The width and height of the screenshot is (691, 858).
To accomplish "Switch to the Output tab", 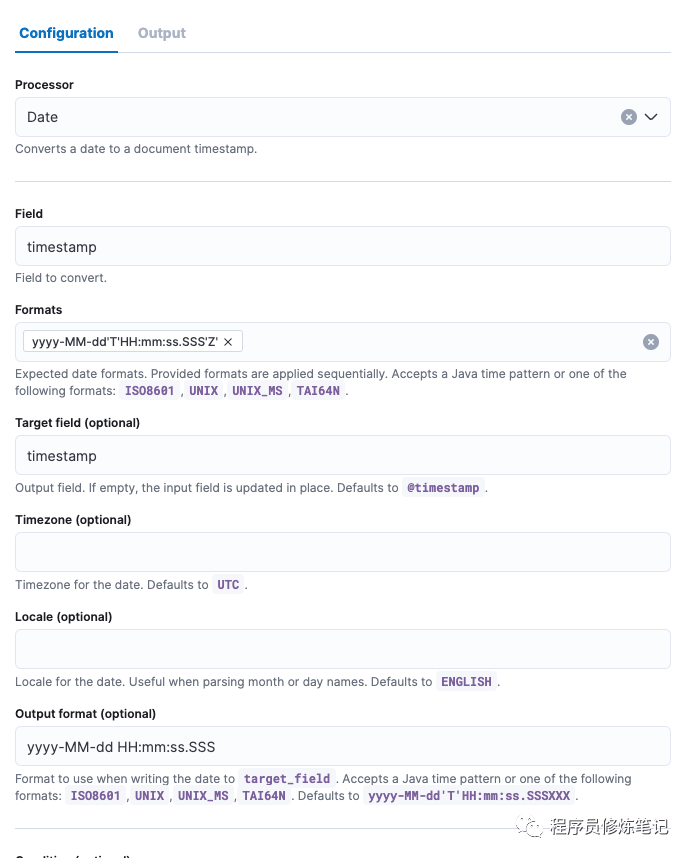I will pos(162,33).
